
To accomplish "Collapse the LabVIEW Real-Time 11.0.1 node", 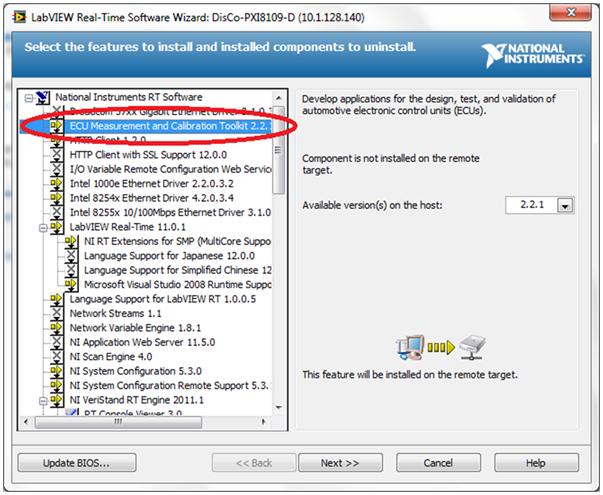I will (x=42, y=227).
